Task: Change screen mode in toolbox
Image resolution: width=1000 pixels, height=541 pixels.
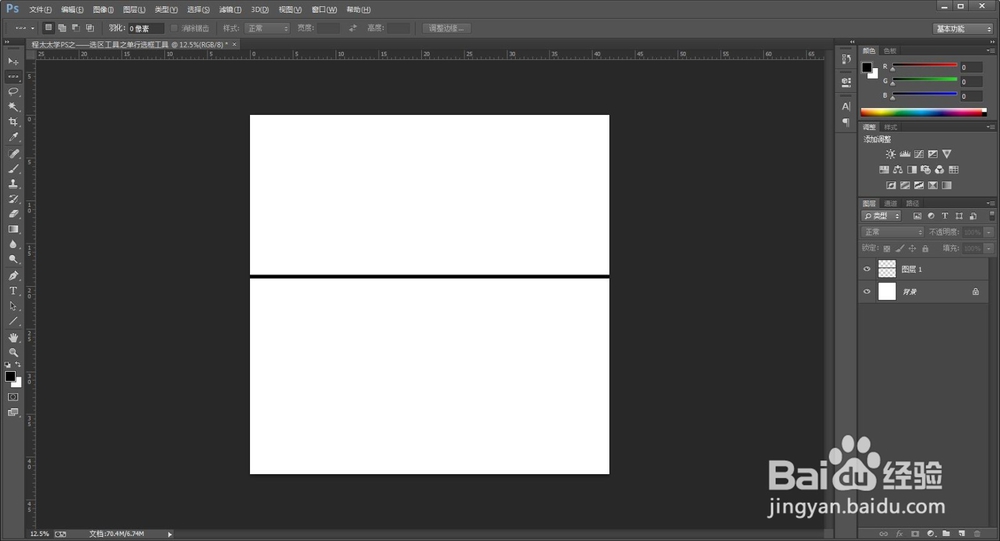Action: tap(13, 412)
